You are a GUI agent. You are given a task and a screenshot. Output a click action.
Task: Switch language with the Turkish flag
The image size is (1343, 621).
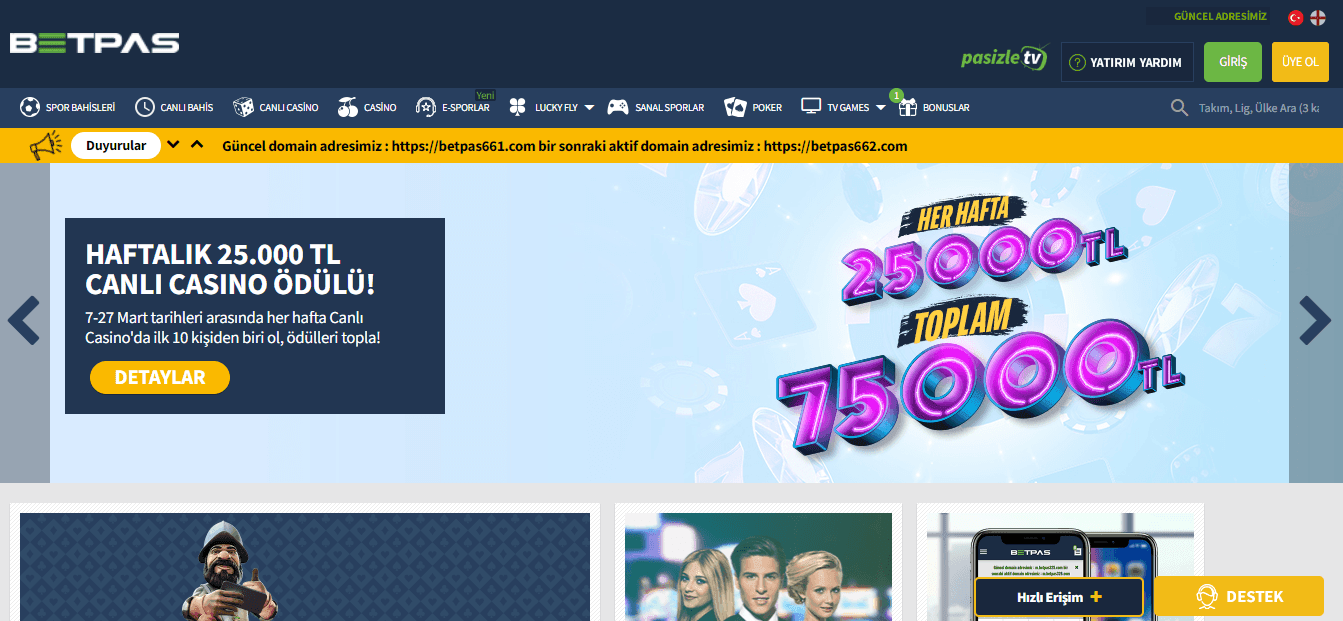(1296, 17)
